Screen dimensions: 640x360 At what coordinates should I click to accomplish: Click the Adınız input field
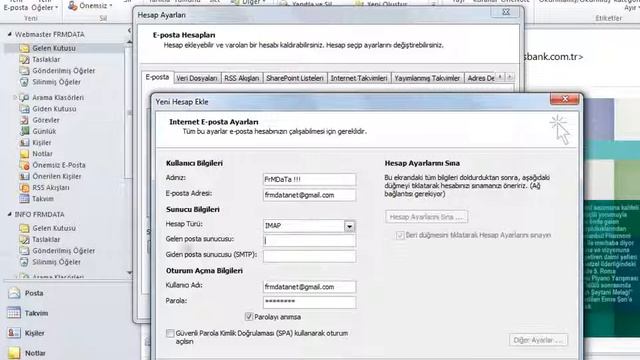(309, 180)
